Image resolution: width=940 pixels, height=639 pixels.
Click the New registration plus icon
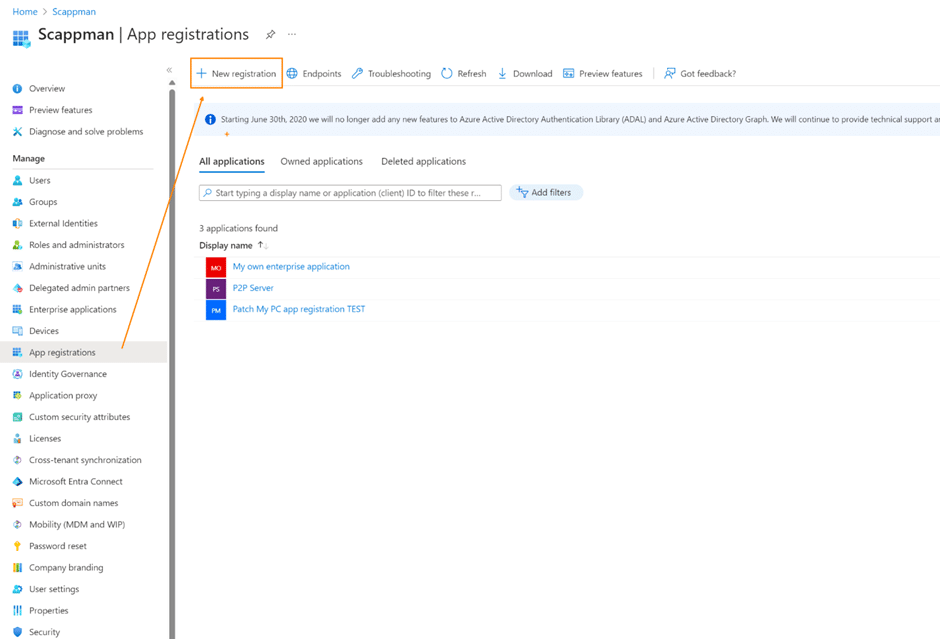[x=201, y=73]
